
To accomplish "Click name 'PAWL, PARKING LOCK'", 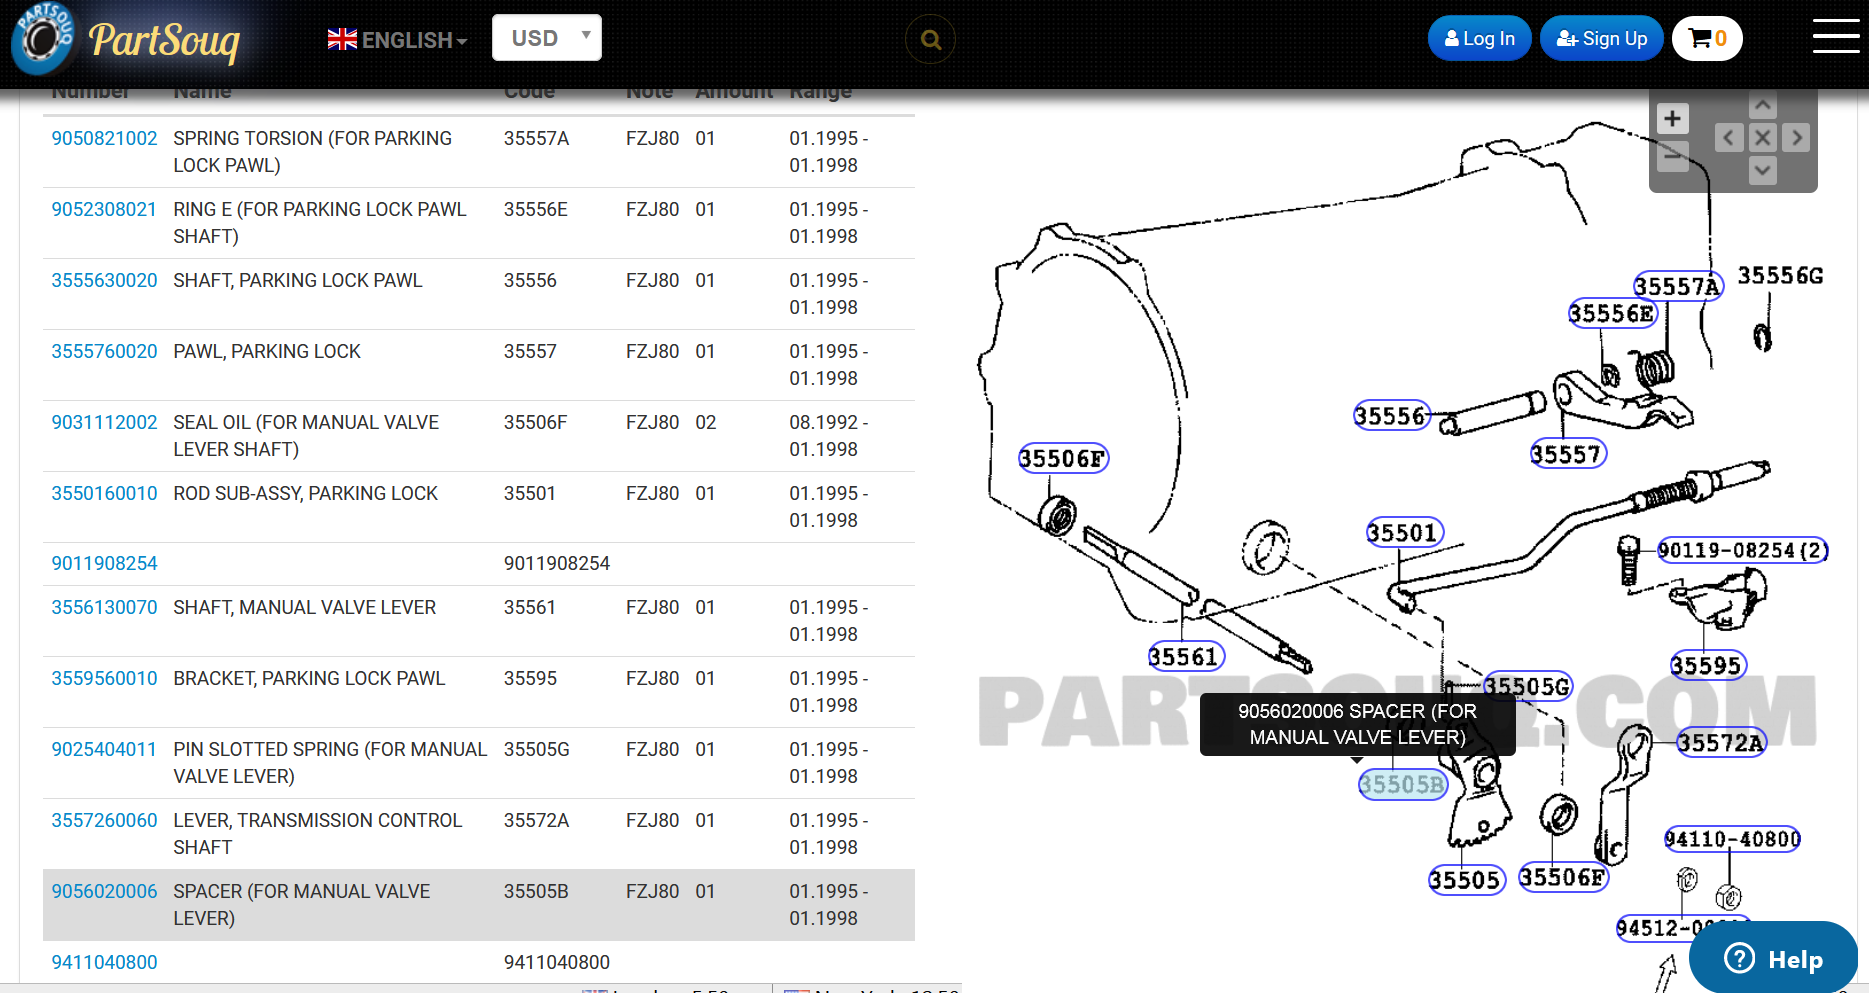I will pyautogui.click(x=267, y=351).
